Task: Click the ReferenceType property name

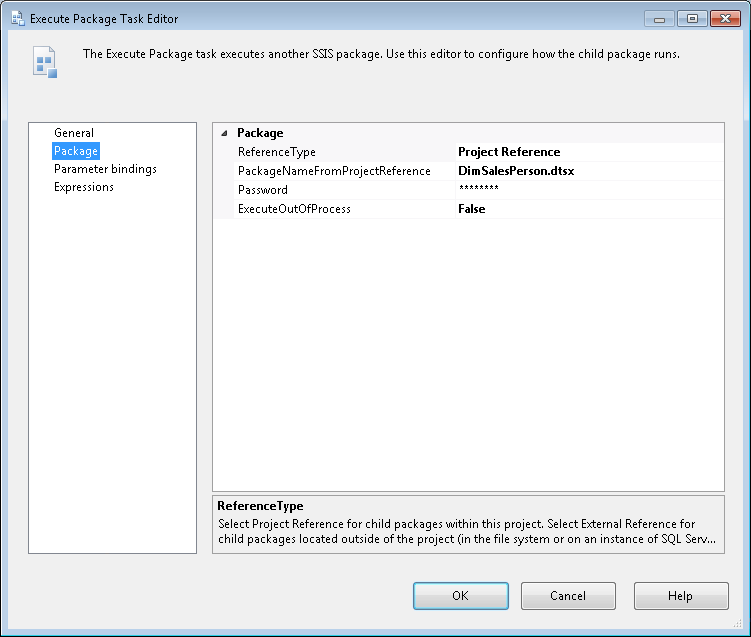Action: (277, 152)
